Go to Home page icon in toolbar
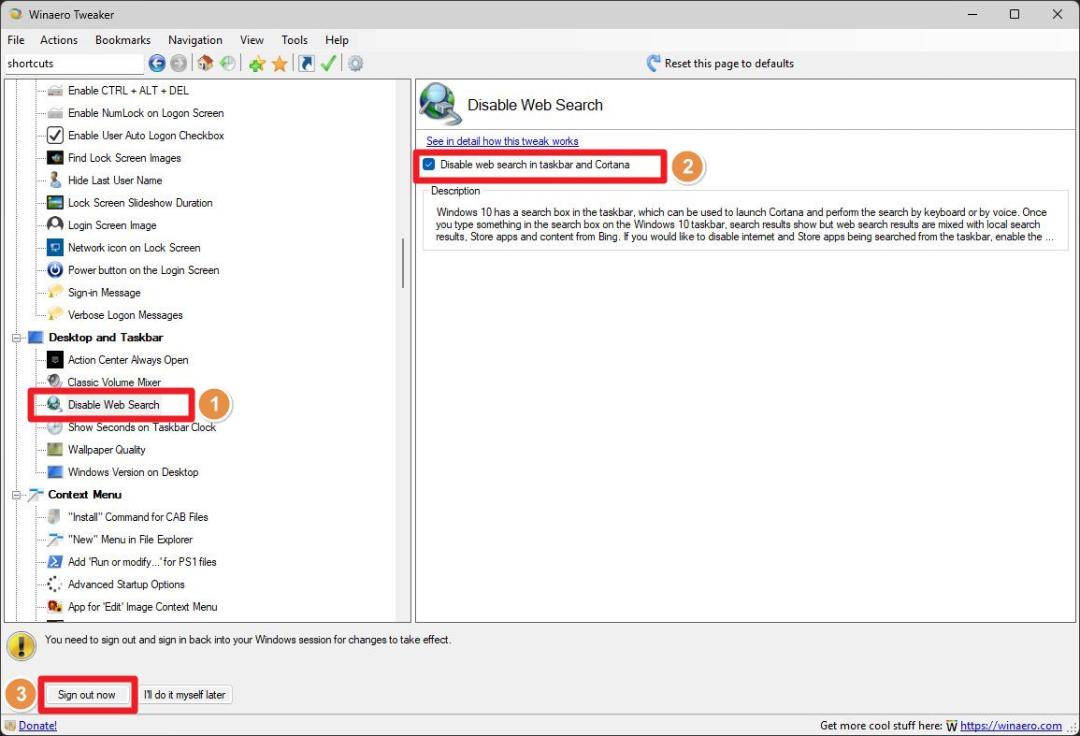This screenshot has width=1080, height=736. pos(205,63)
